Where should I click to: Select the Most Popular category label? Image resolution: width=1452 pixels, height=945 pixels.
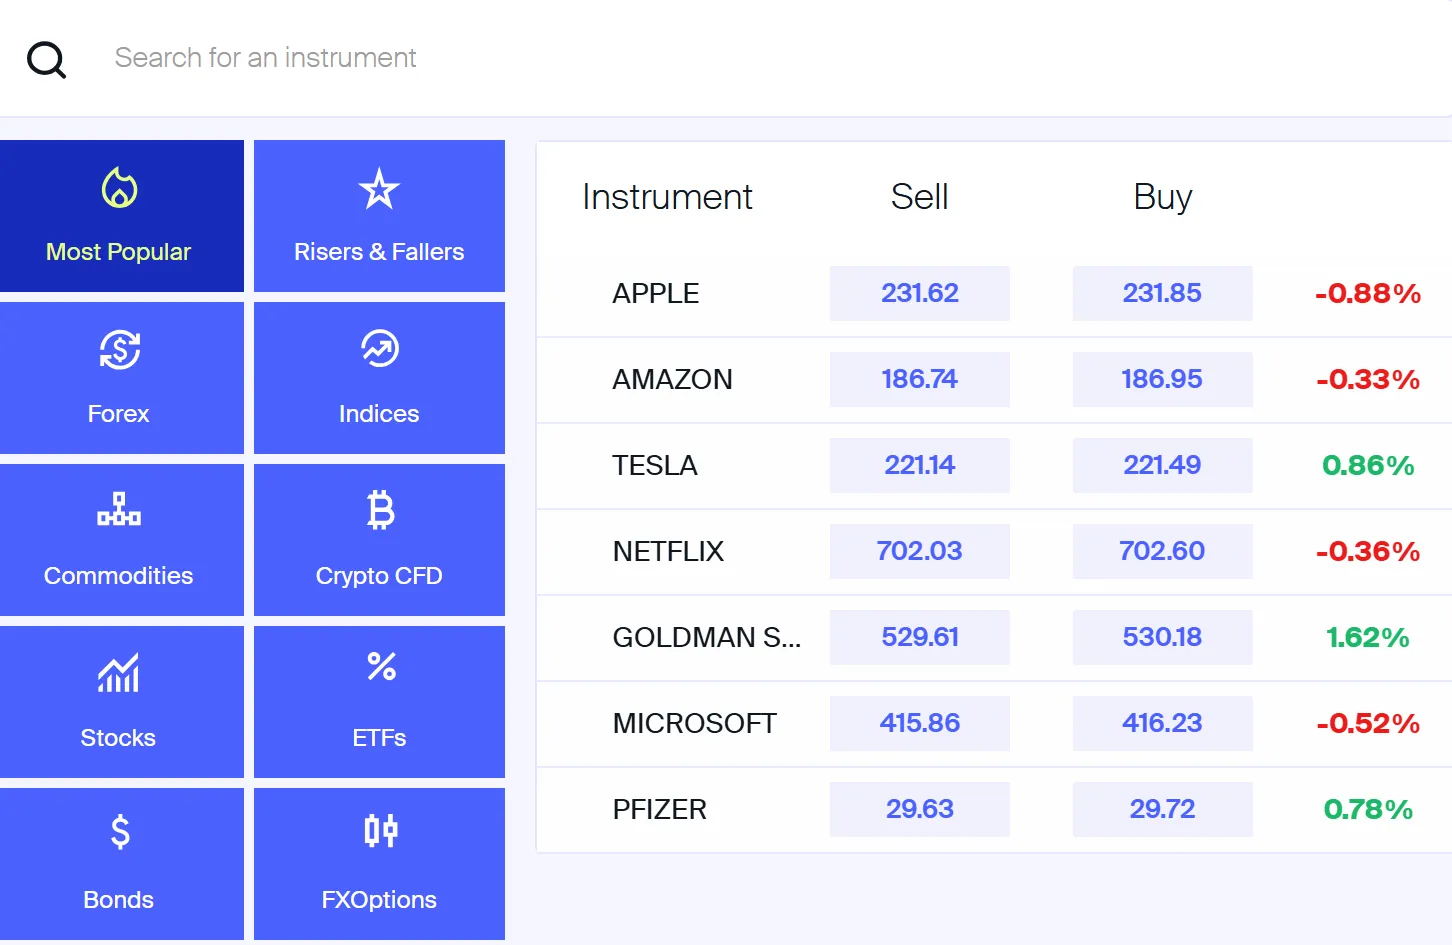tap(118, 252)
